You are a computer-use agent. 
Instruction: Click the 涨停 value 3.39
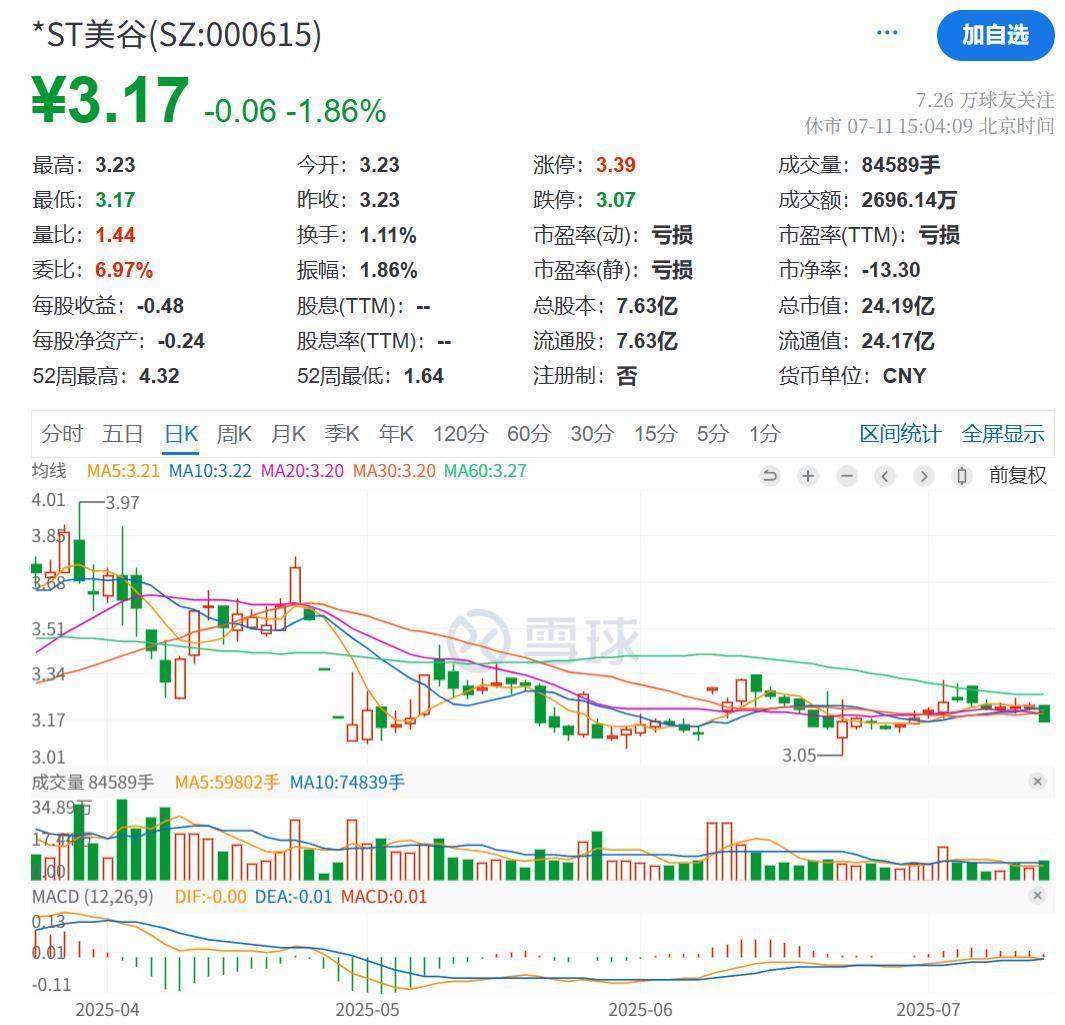coord(615,164)
